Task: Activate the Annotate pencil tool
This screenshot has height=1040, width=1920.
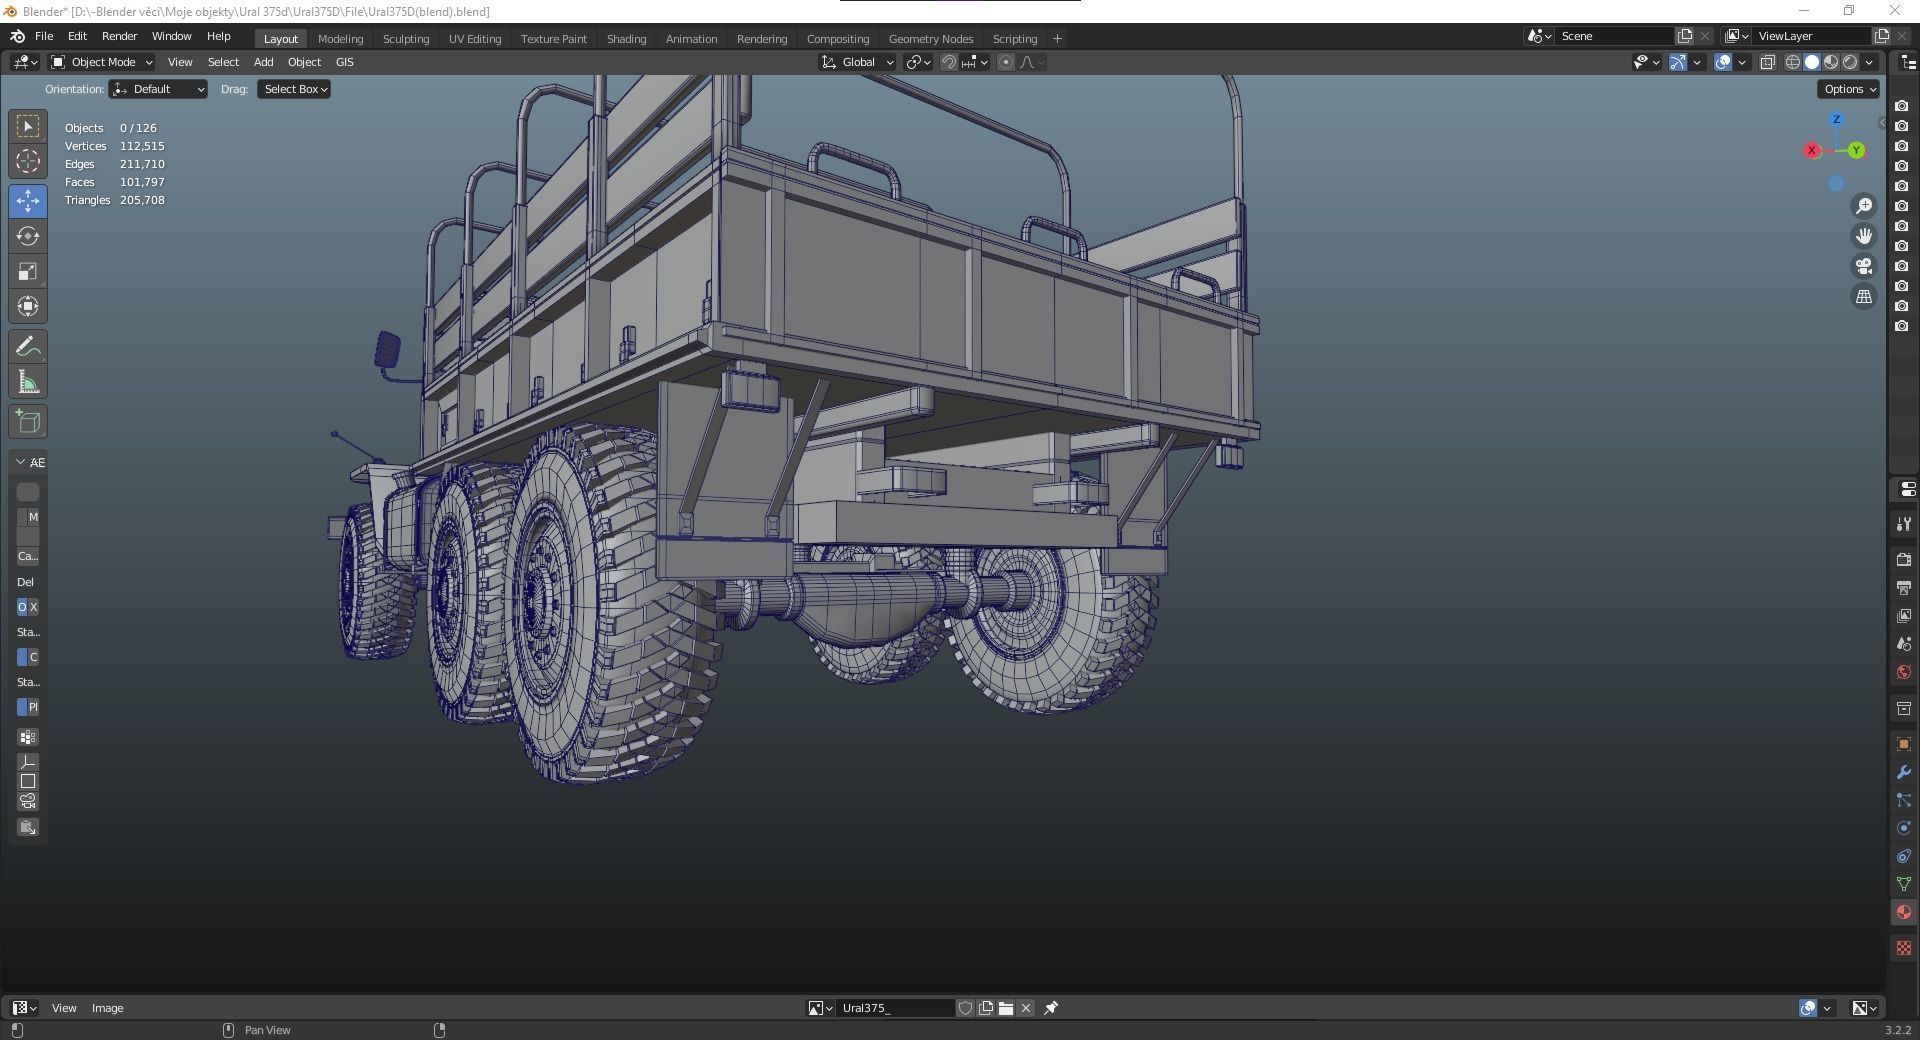Action: (28, 347)
